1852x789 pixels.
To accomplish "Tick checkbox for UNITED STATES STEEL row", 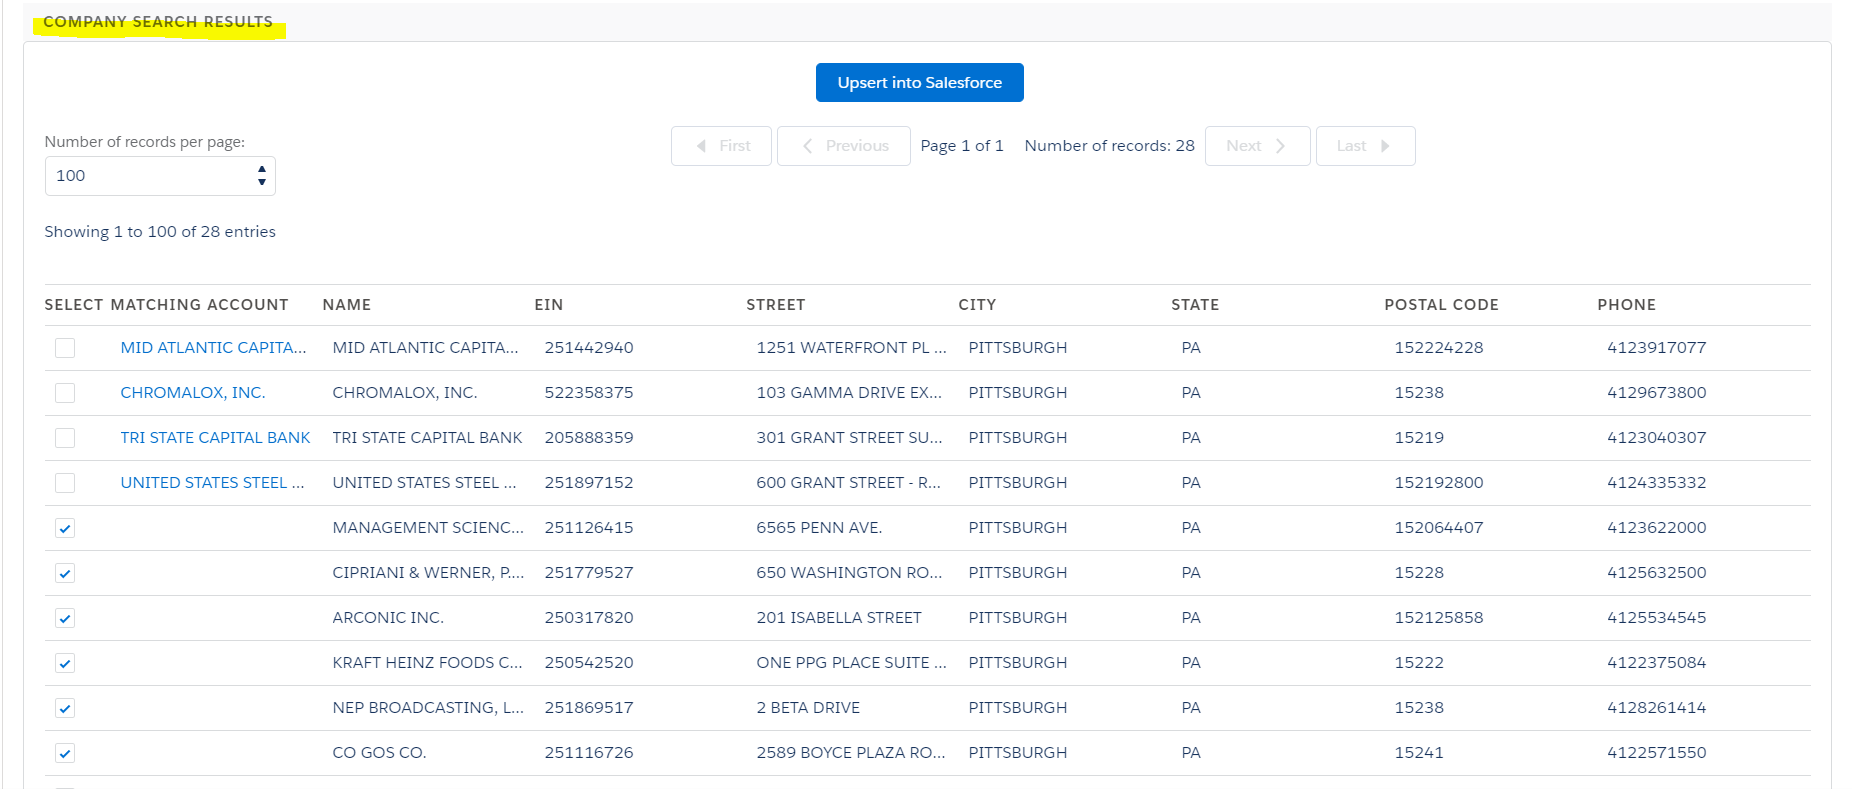I will (65, 483).
